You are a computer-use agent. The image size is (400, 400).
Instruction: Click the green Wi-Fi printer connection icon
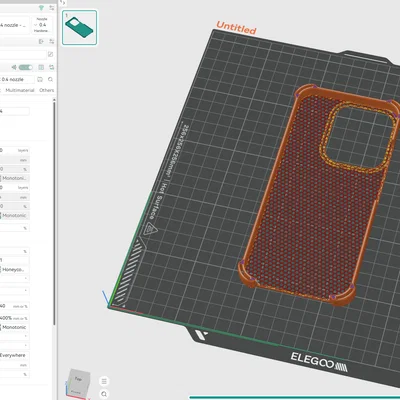[41, 8]
